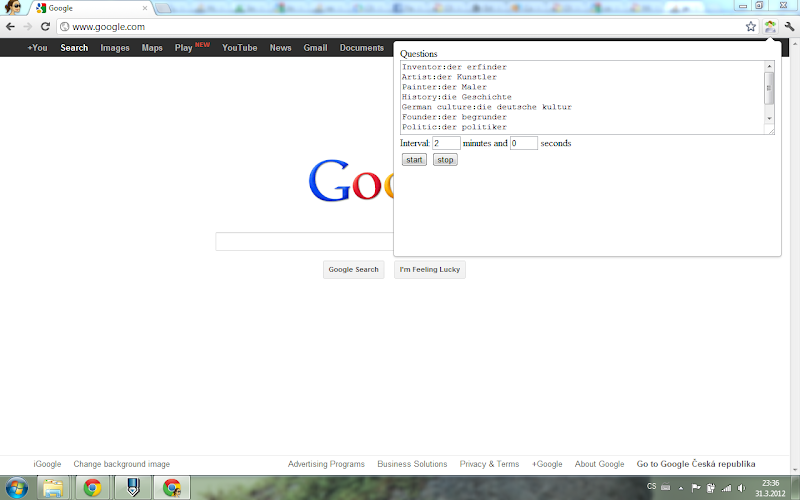
Task: Click the "Inventor:der erfinder" line
Action: [454, 67]
